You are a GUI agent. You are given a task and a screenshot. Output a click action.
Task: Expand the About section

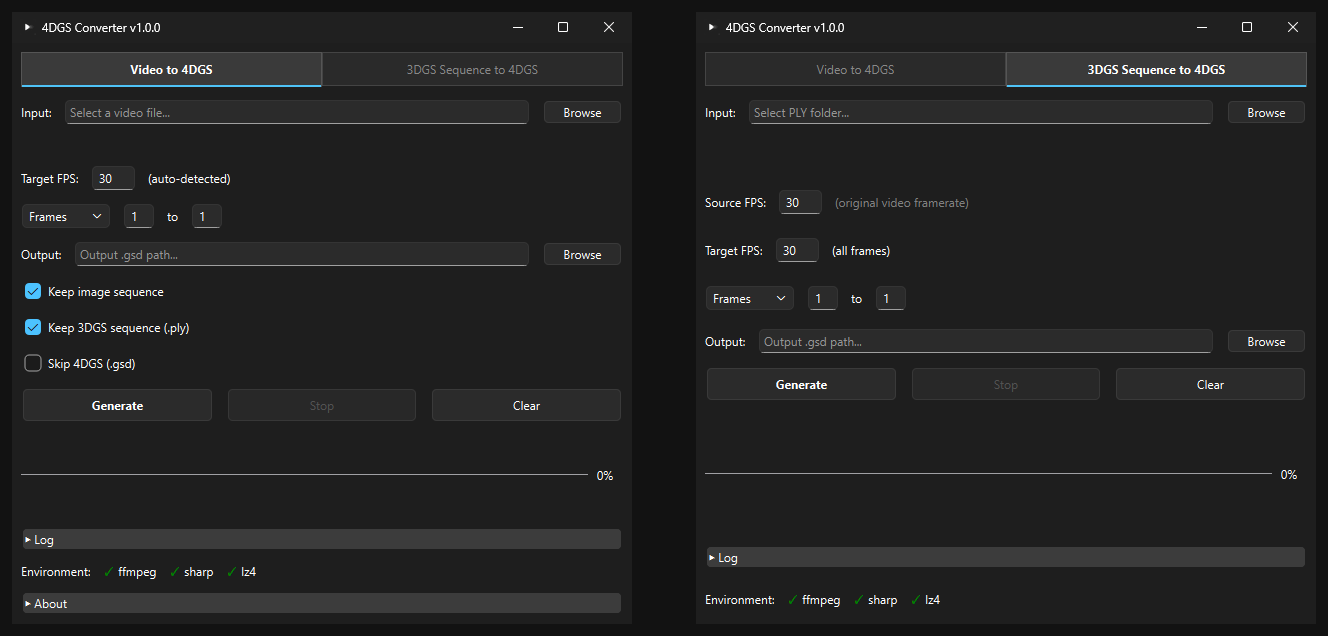pos(322,603)
